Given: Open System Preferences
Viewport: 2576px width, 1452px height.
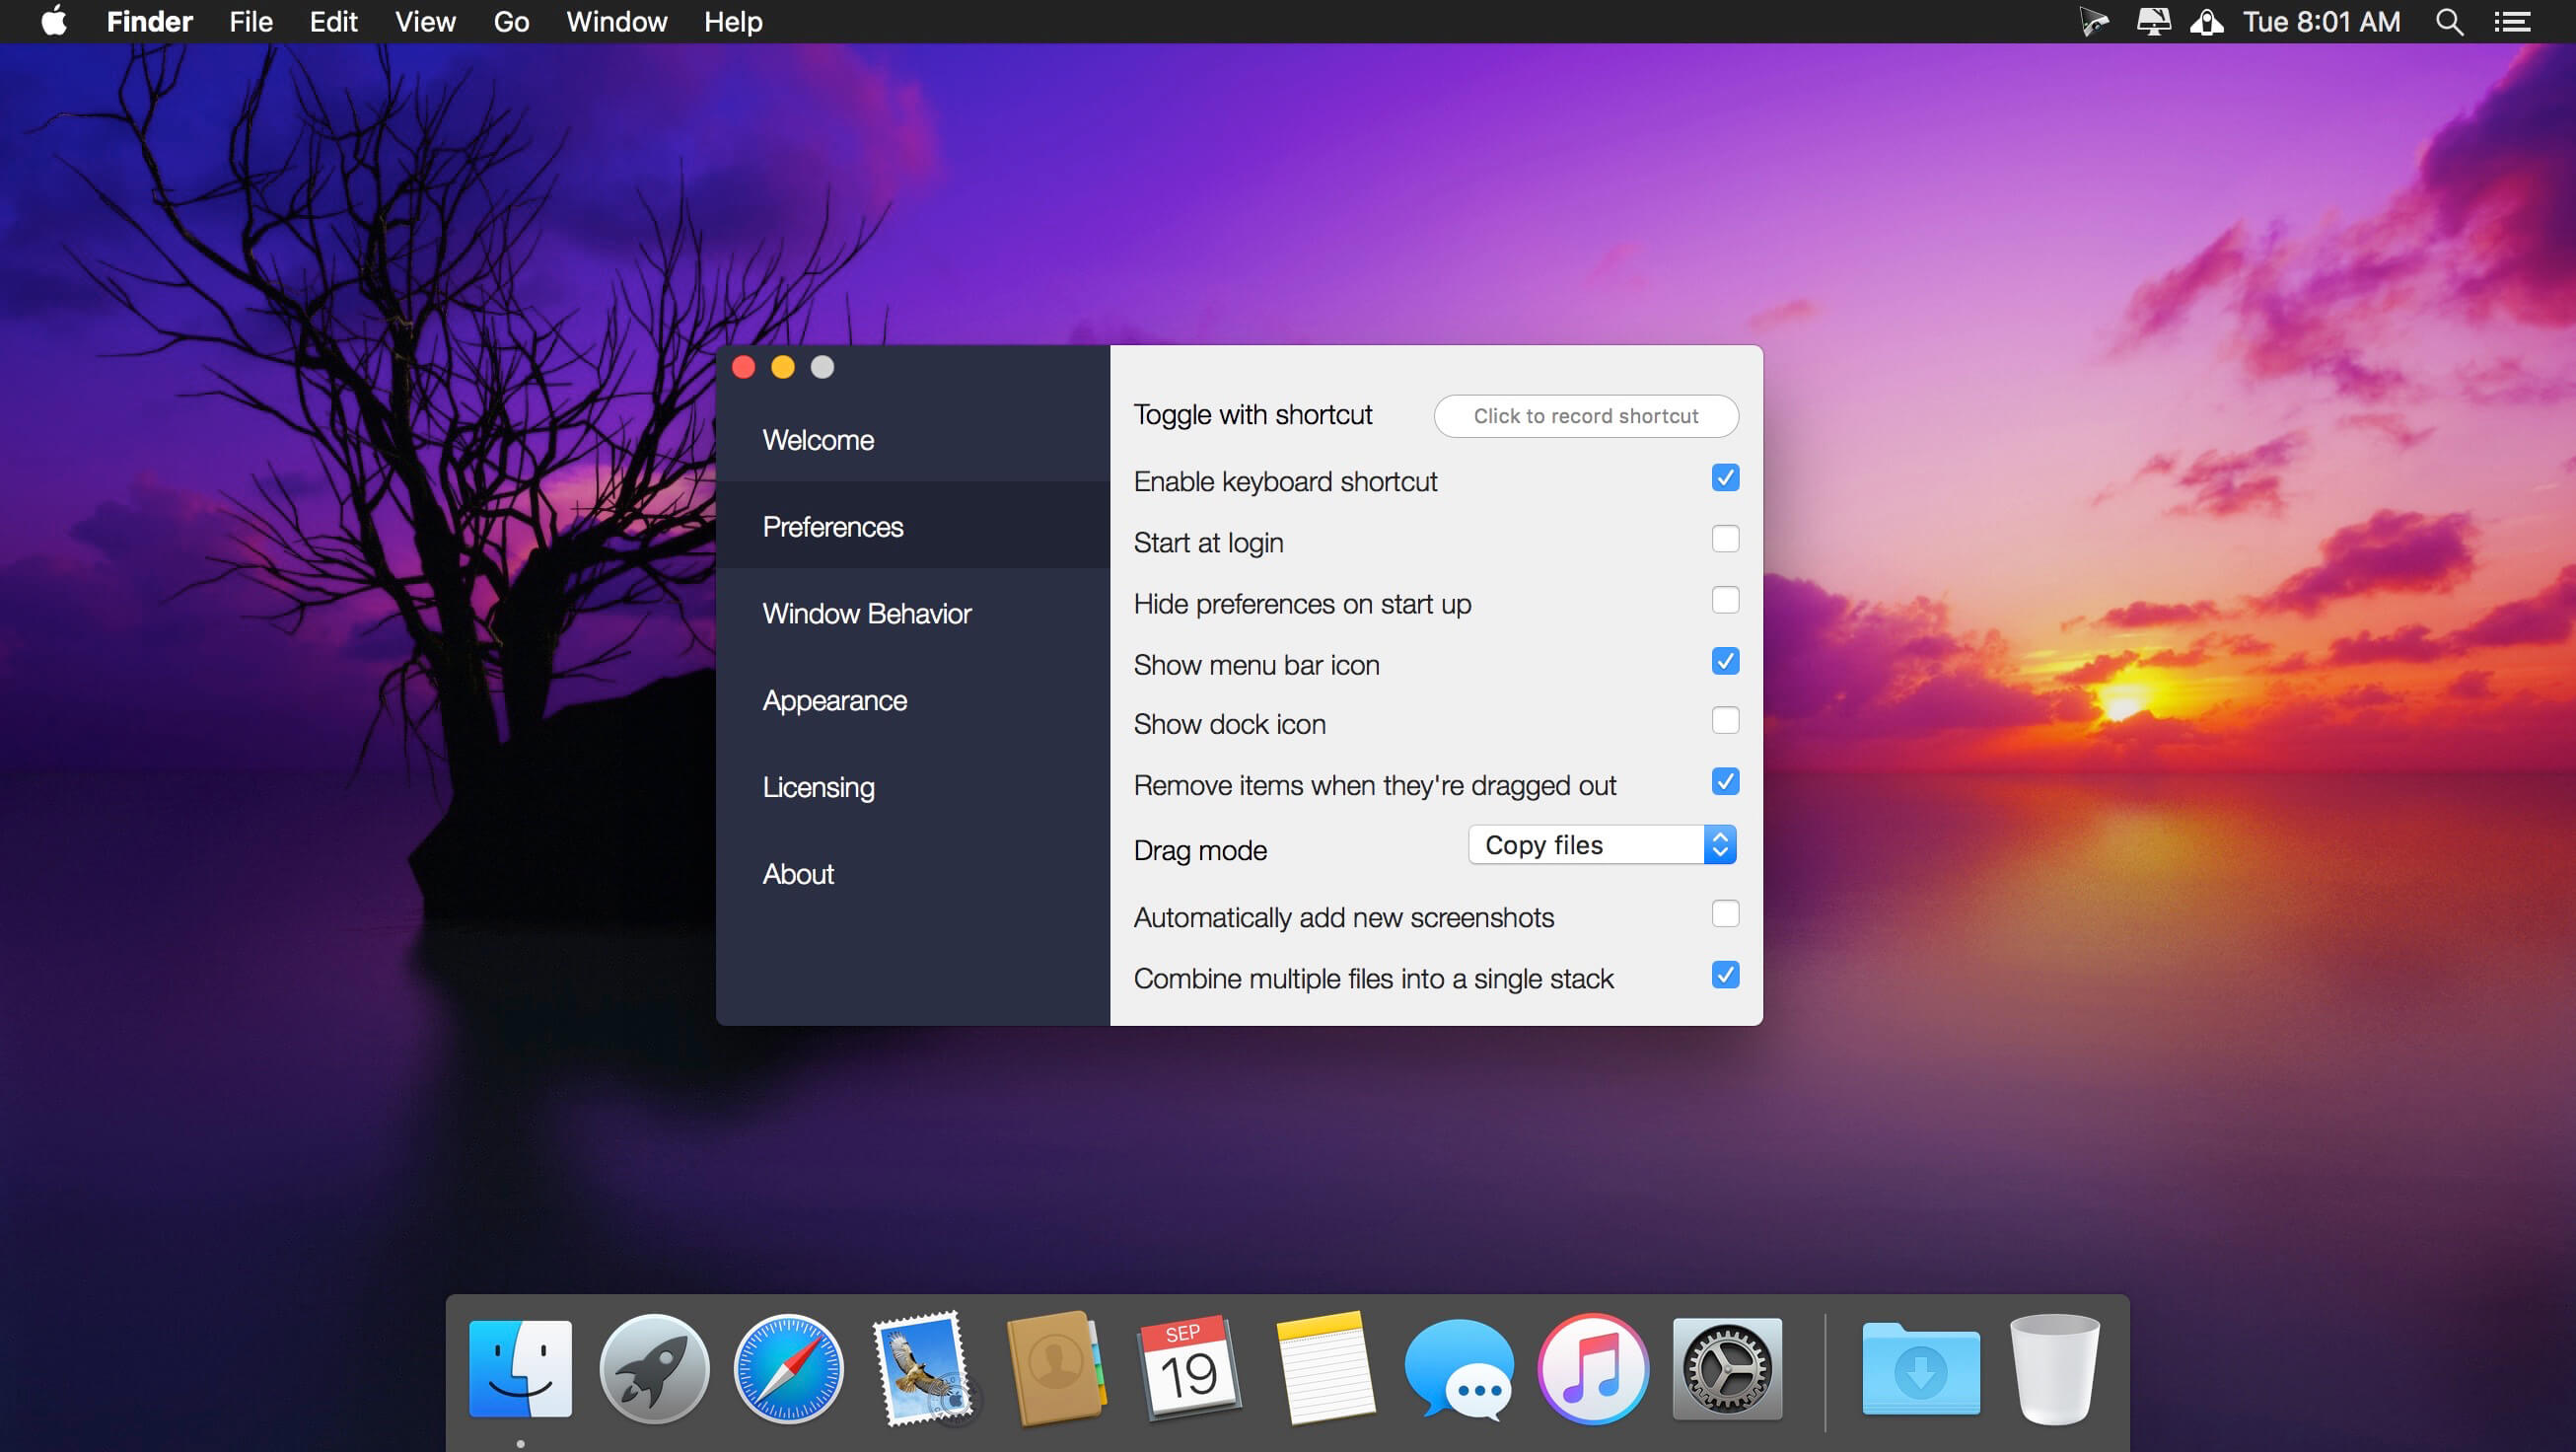Looking at the screenshot, I should 1725,1371.
